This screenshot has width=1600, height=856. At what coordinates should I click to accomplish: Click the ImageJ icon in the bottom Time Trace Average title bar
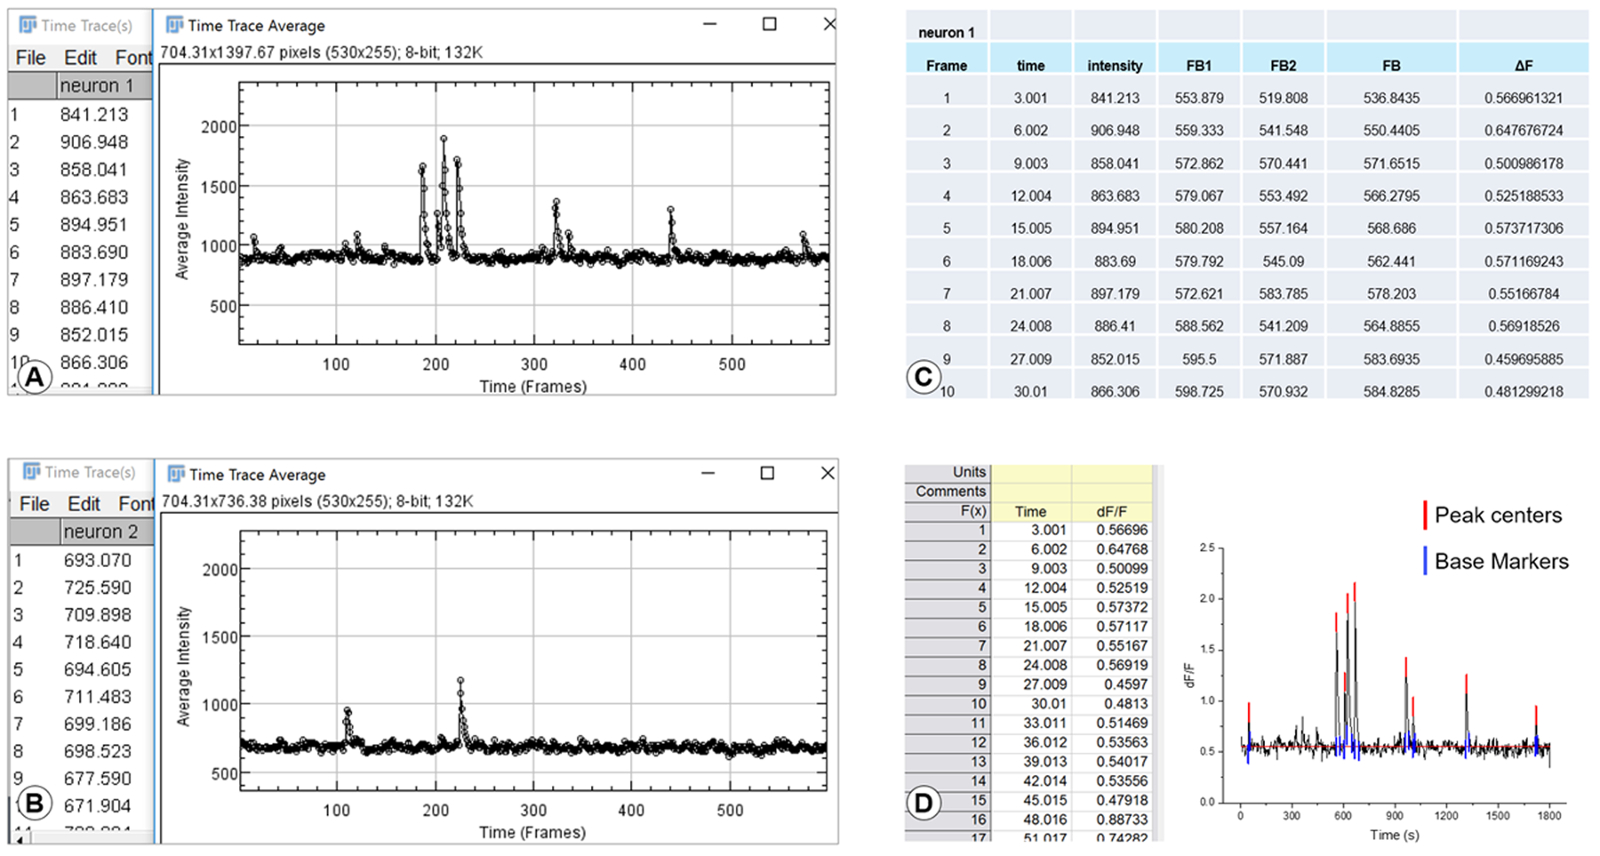coord(176,474)
